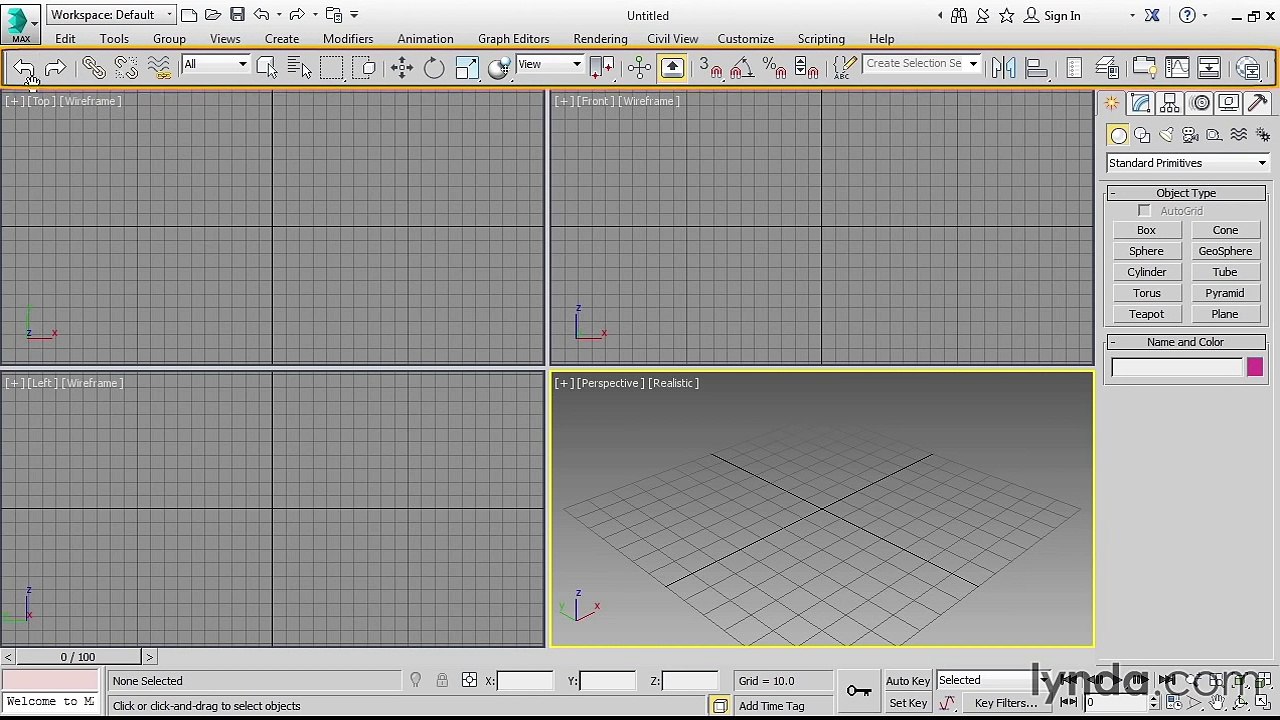Open the Edit menu
Viewport: 1280px width, 720px height.
[x=65, y=39]
